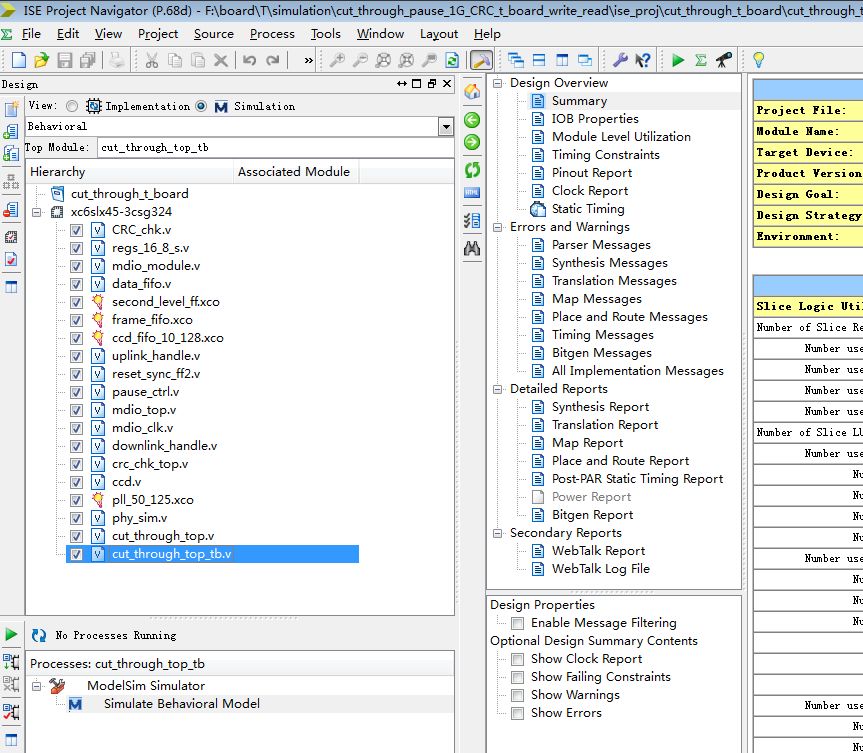Screen dimensions: 863x753
Task: Click the Refresh icon in top toolbar
Action: pyautogui.click(x=452, y=60)
